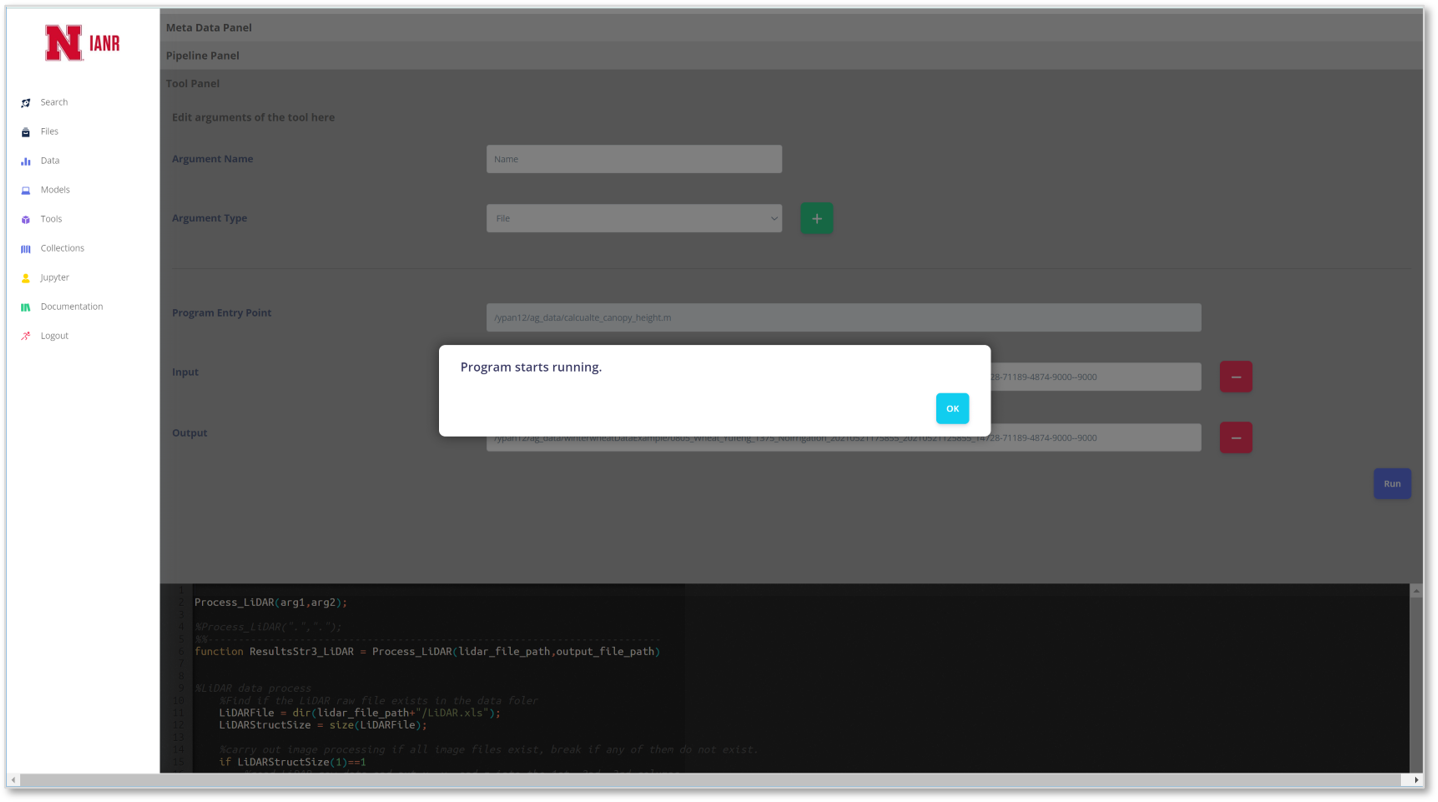Go to the Files section
The image size is (1438, 802).
click(x=49, y=131)
